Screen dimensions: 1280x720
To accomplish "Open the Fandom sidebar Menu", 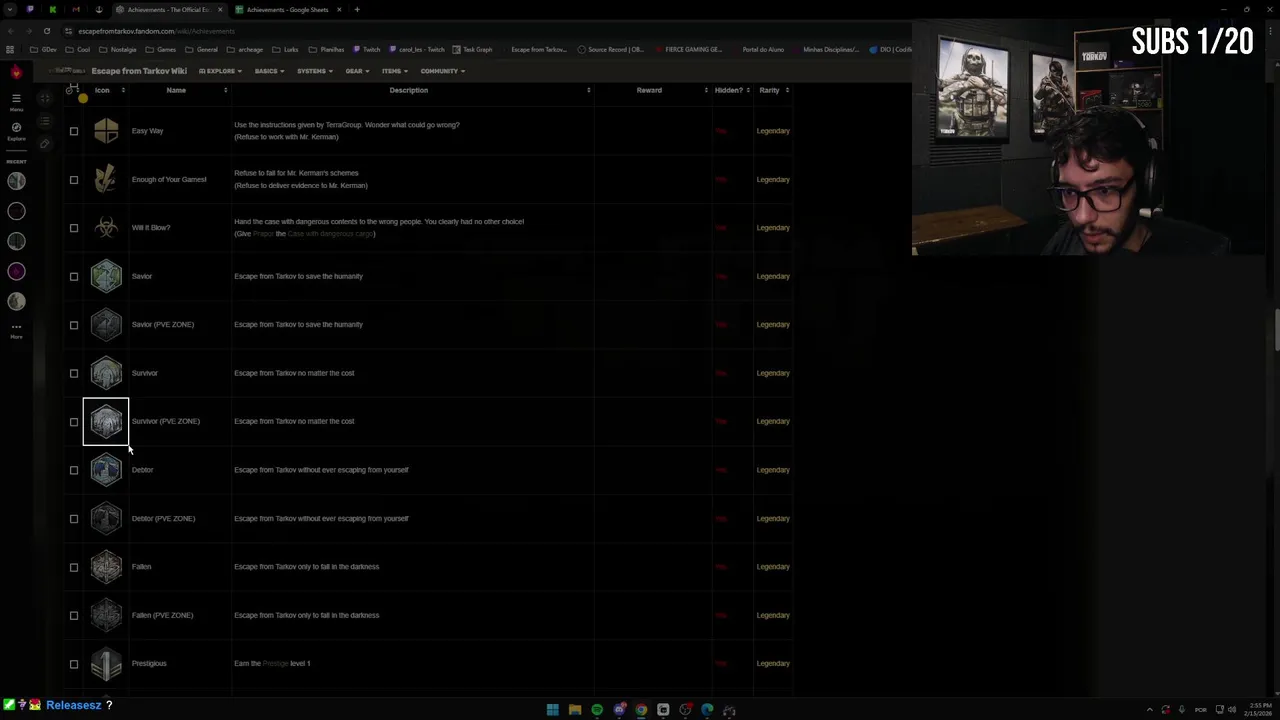I will [16, 101].
